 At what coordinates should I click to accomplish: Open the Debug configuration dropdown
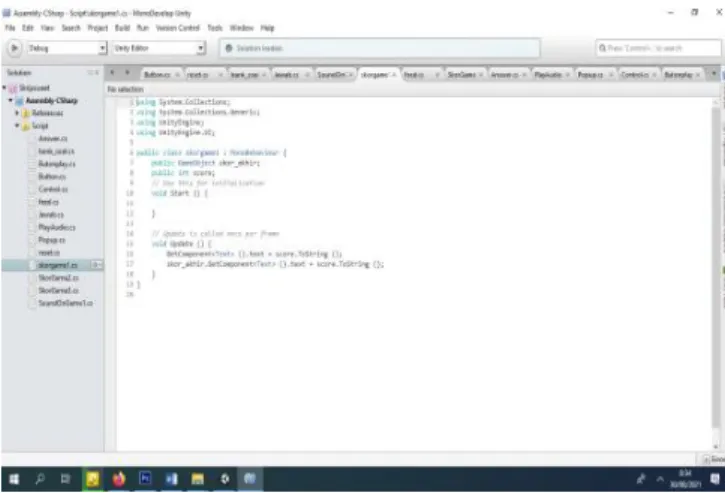(67, 48)
